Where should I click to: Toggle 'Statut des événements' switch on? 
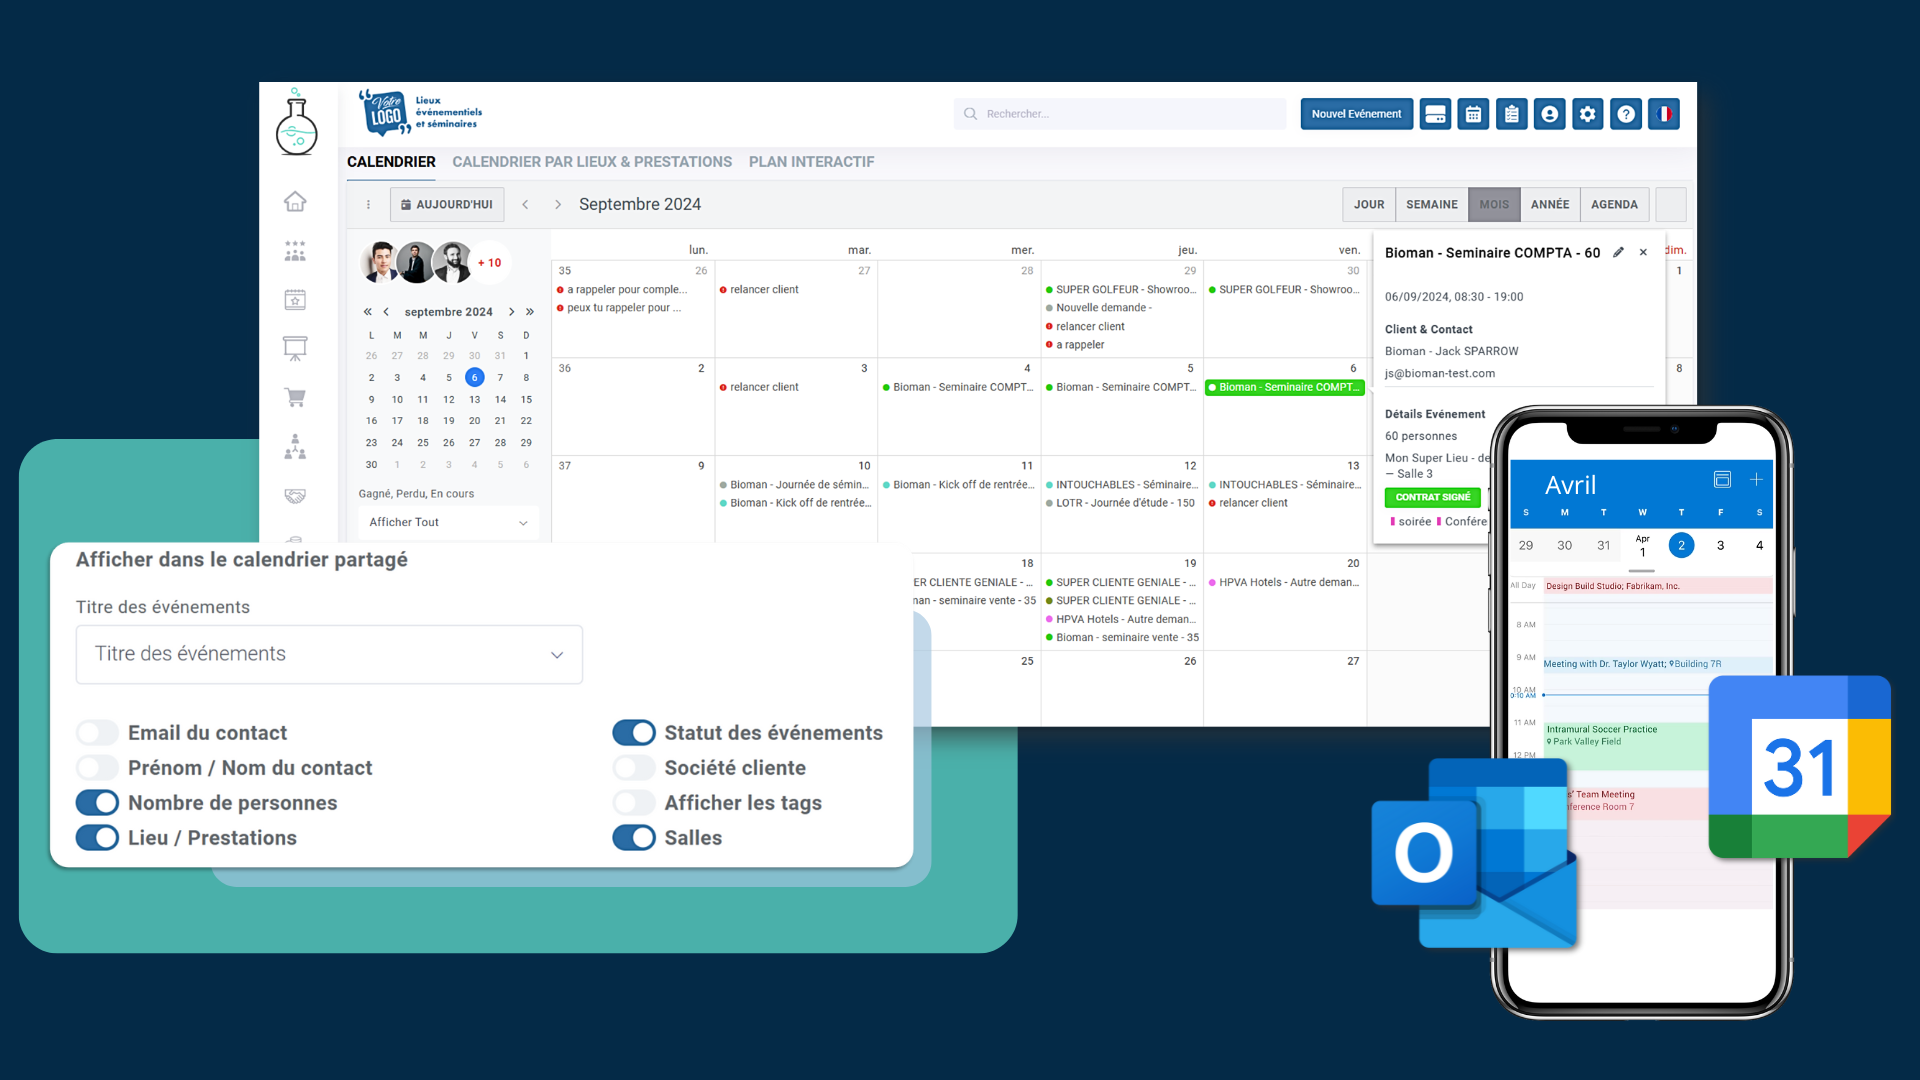coord(633,732)
